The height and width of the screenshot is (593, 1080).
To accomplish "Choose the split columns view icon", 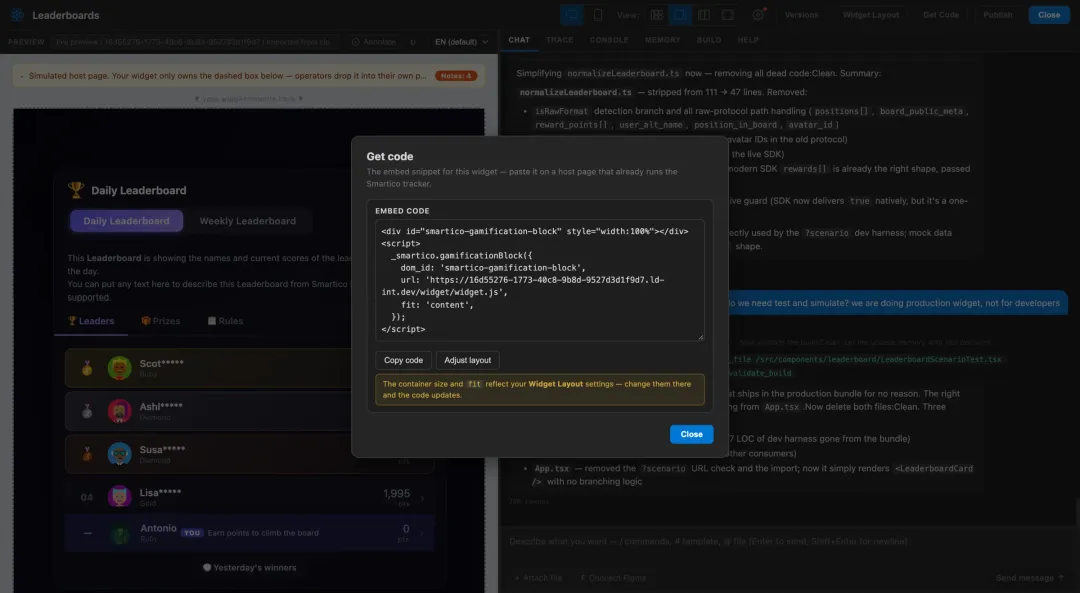I will pyautogui.click(x=703, y=14).
